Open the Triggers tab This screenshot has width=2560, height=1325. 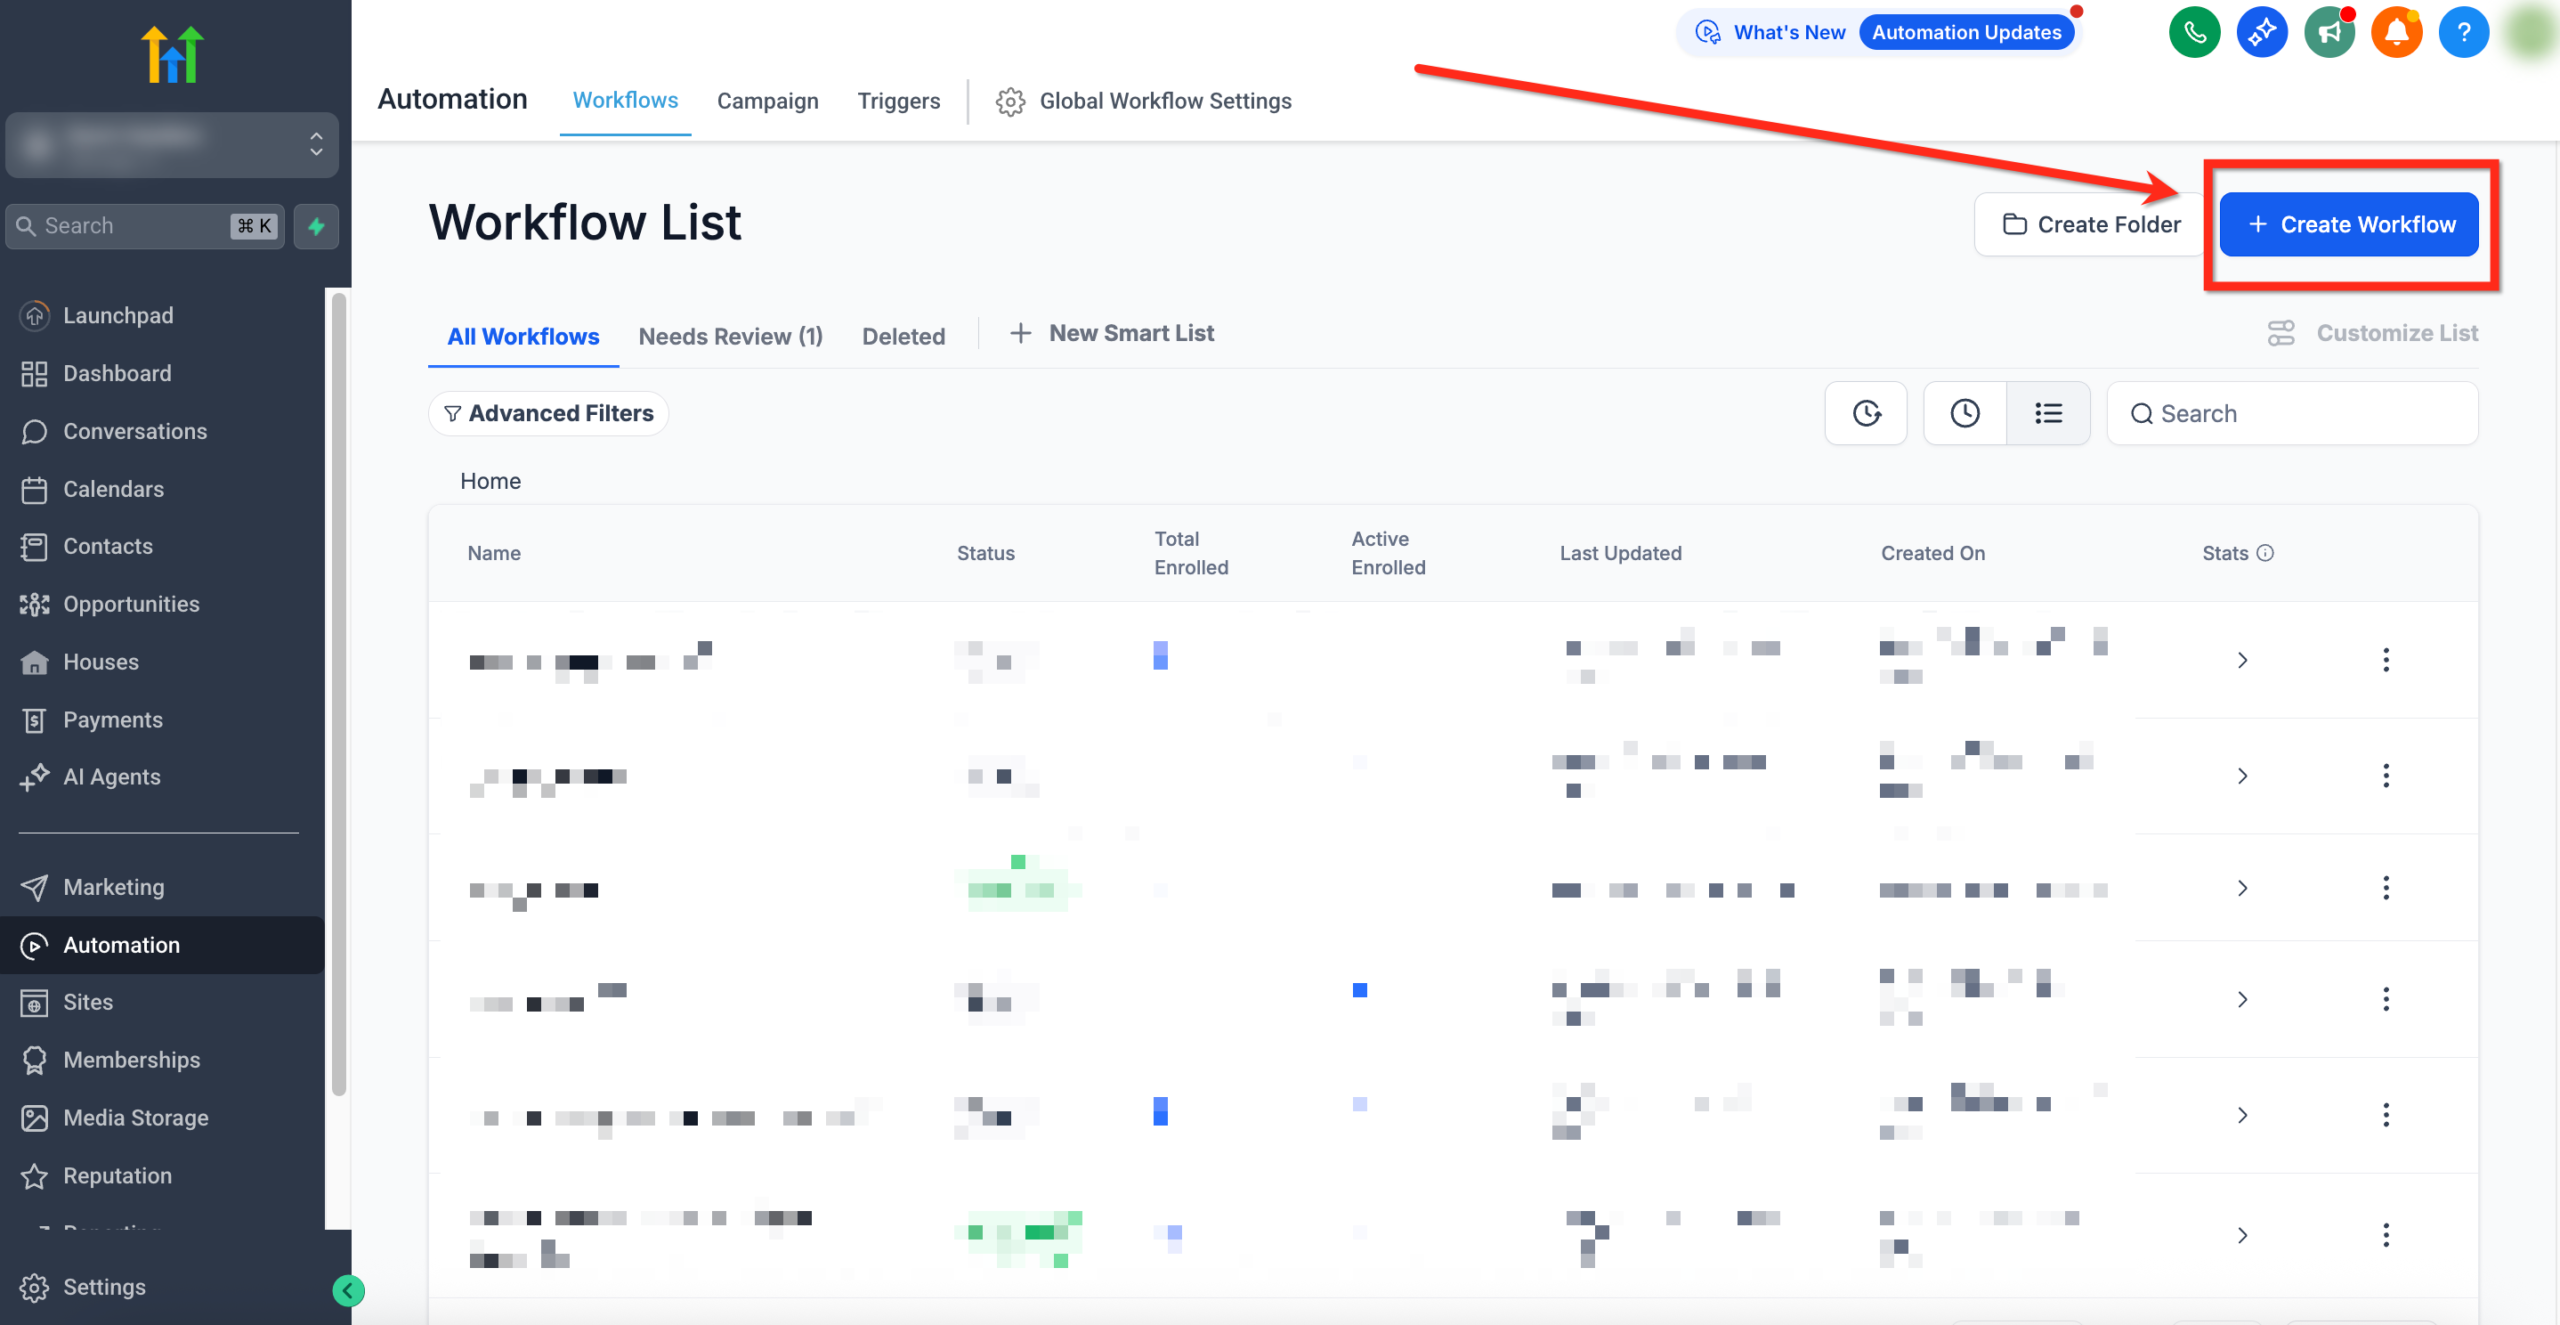tap(898, 100)
